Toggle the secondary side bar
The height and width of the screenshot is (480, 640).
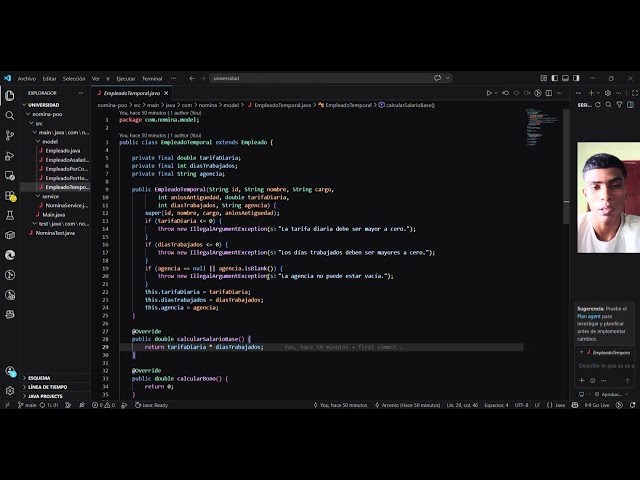point(576,78)
